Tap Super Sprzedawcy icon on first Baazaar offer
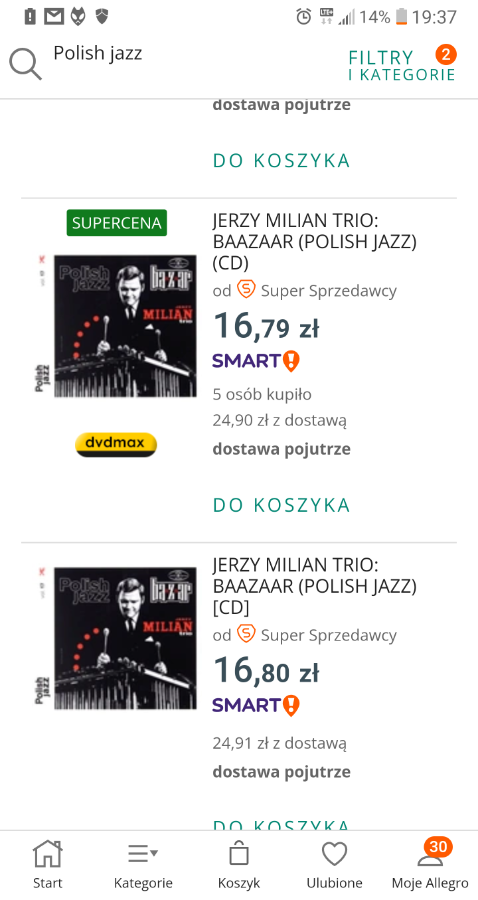This screenshot has width=478, height=900. [246, 290]
